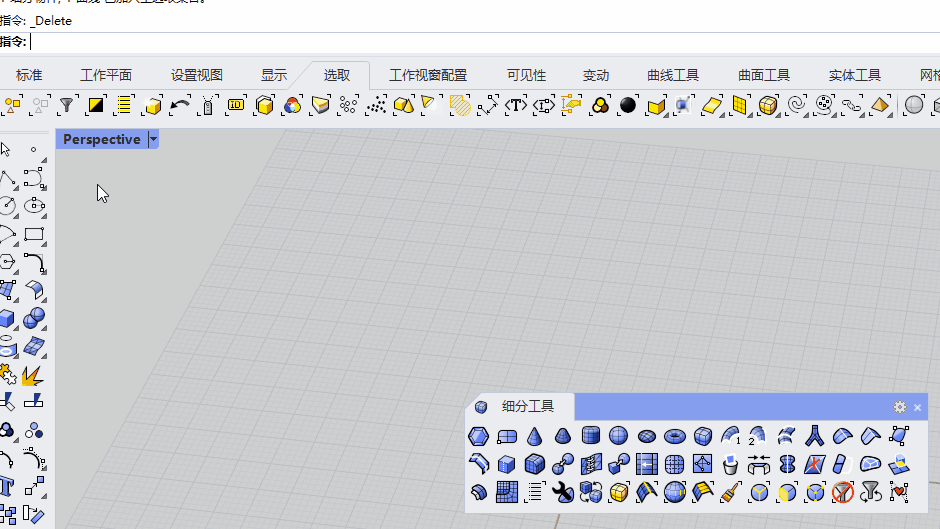
Task: Click the black wrench repair SubD icon
Action: pyautogui.click(x=562, y=492)
